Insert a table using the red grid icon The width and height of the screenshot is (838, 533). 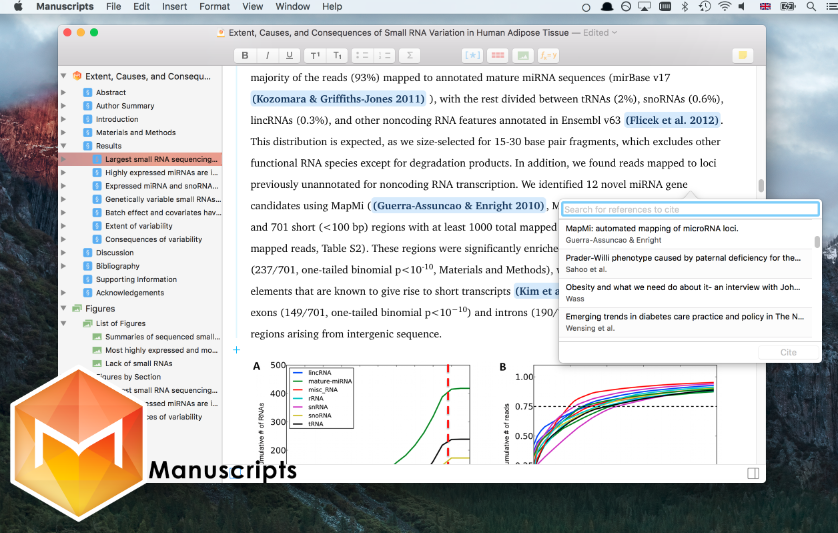[498, 55]
